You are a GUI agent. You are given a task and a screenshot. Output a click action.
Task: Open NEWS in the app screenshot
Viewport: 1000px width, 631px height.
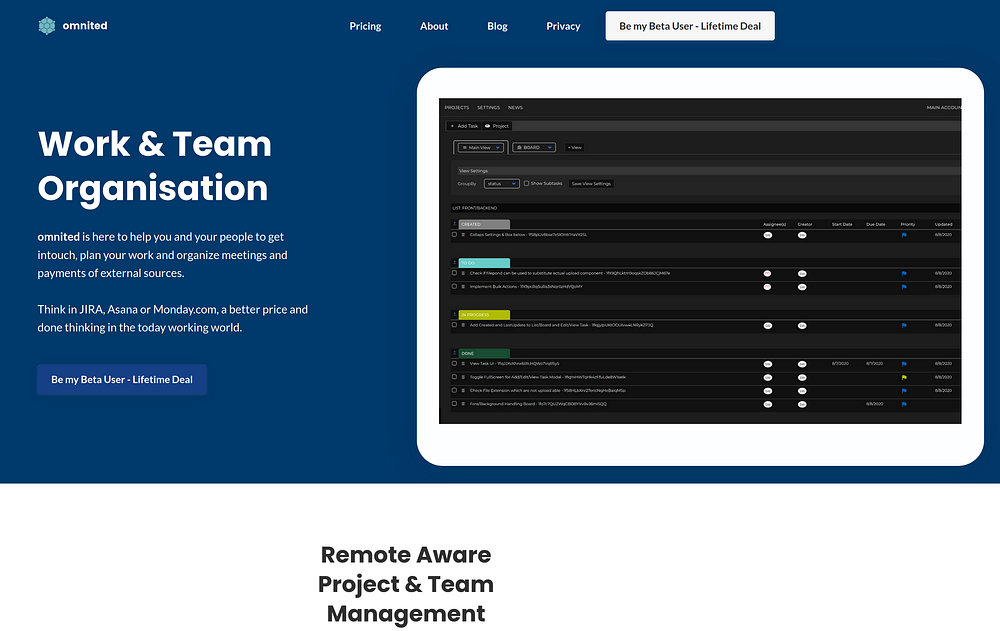coord(515,108)
